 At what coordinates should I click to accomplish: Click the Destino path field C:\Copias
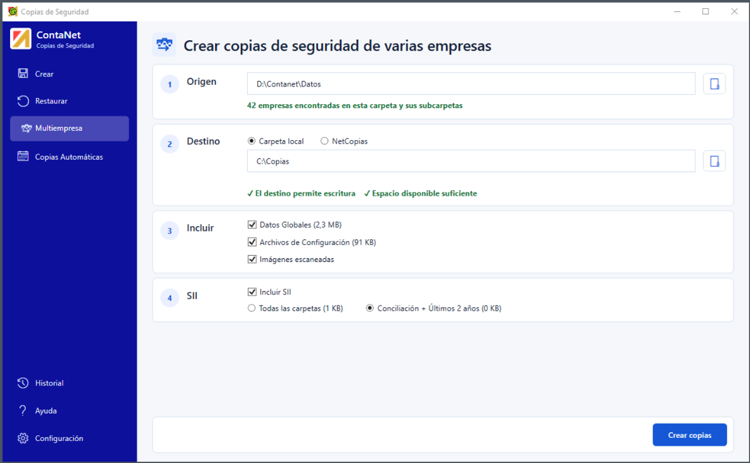coord(471,161)
